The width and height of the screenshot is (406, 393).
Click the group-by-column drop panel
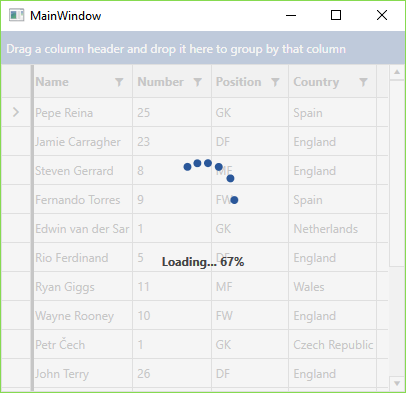[203, 49]
